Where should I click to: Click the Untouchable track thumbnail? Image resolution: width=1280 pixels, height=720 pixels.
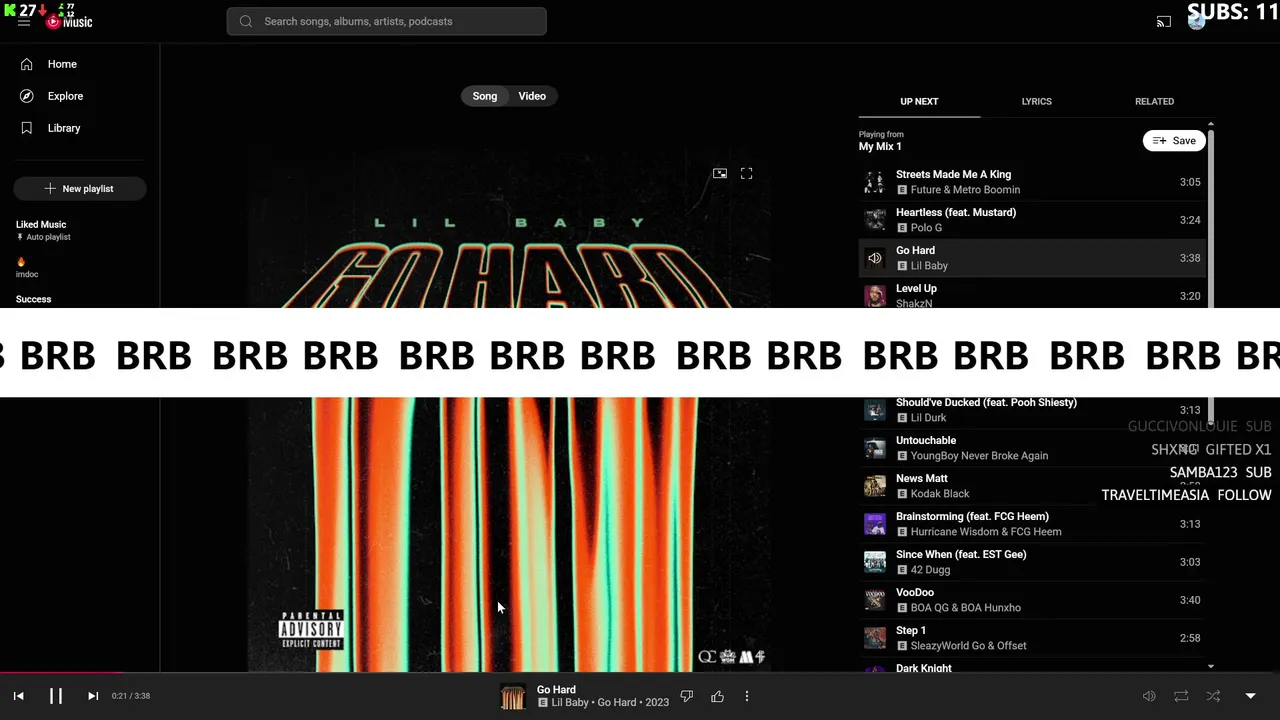[x=875, y=448]
